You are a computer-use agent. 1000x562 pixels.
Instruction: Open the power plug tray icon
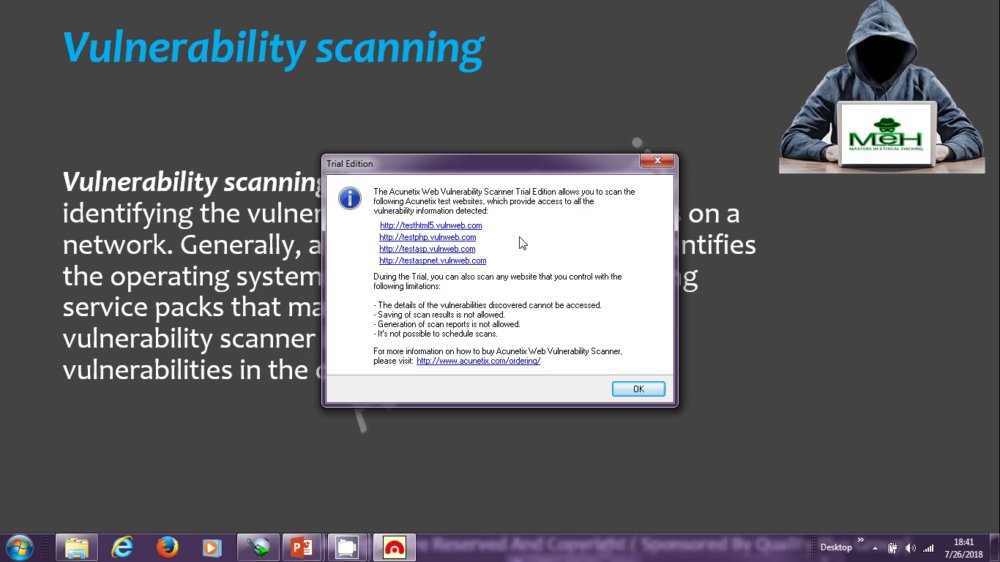tap(892, 548)
